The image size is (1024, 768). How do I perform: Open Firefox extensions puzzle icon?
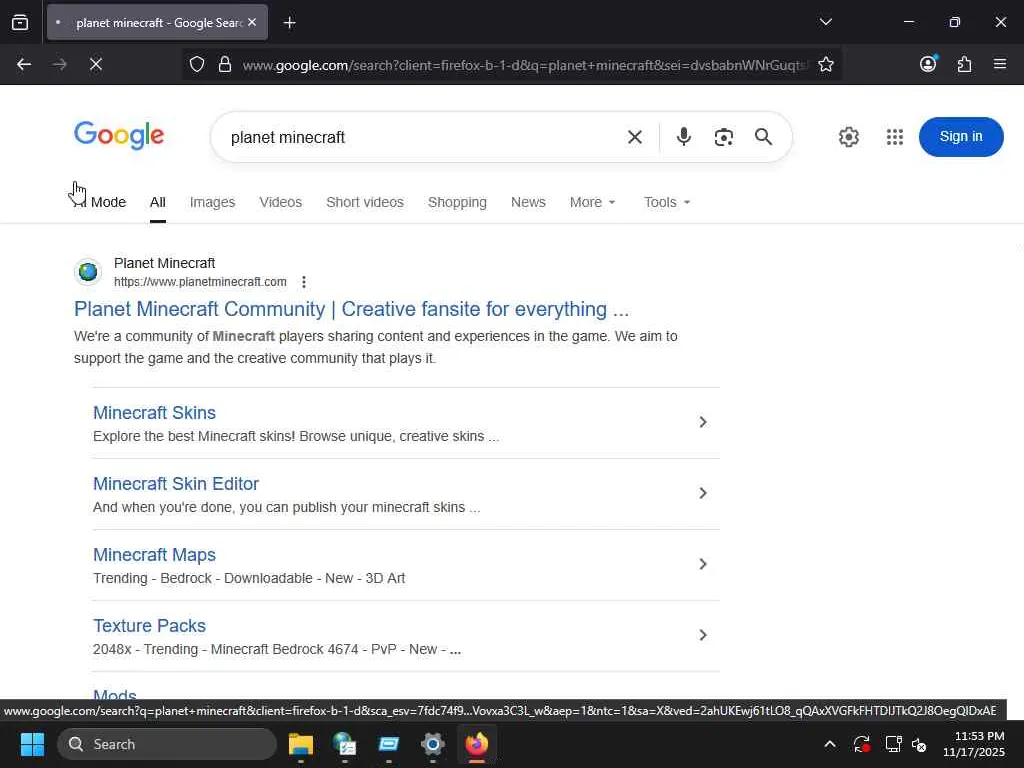pos(964,64)
